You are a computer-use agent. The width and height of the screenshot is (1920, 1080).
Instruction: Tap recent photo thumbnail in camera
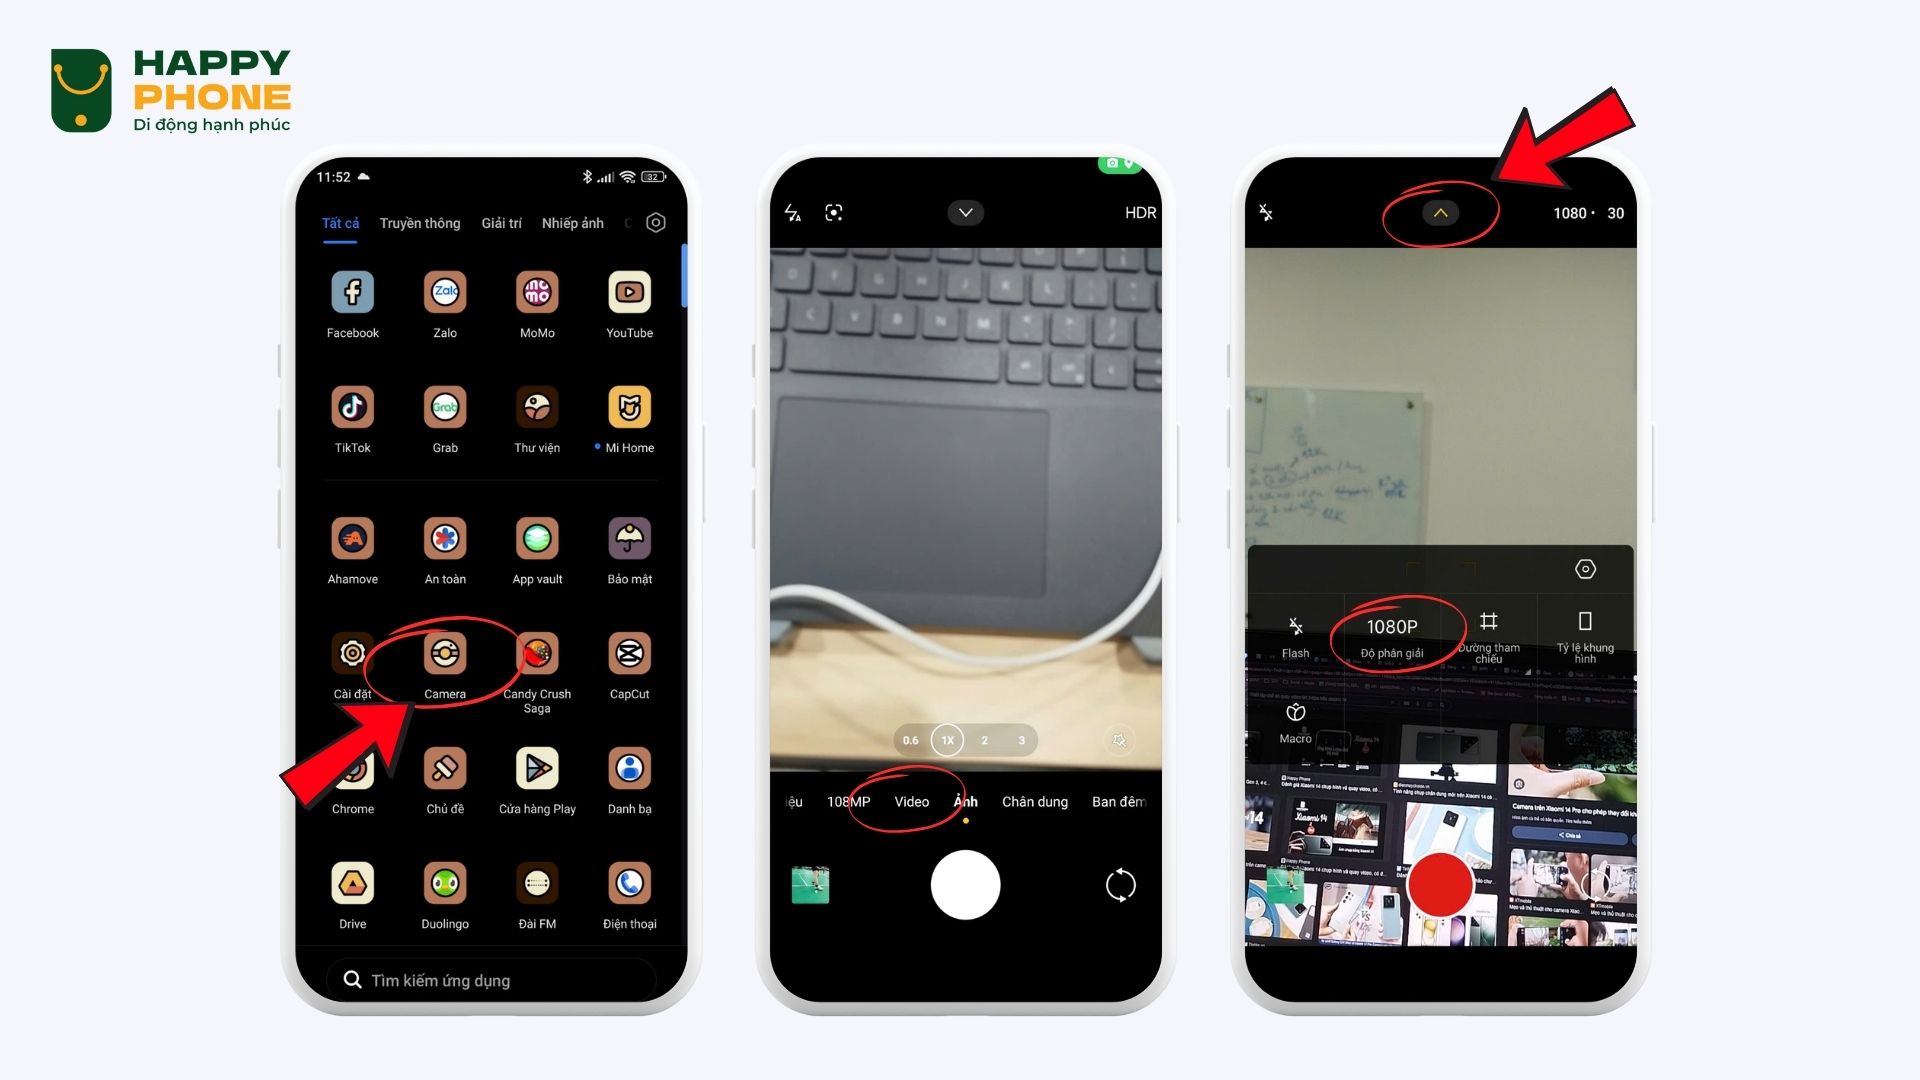point(810,885)
